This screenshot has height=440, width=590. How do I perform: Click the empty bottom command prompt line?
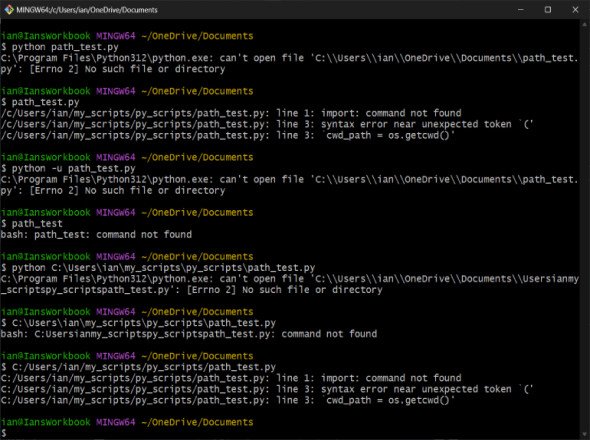click(290, 433)
